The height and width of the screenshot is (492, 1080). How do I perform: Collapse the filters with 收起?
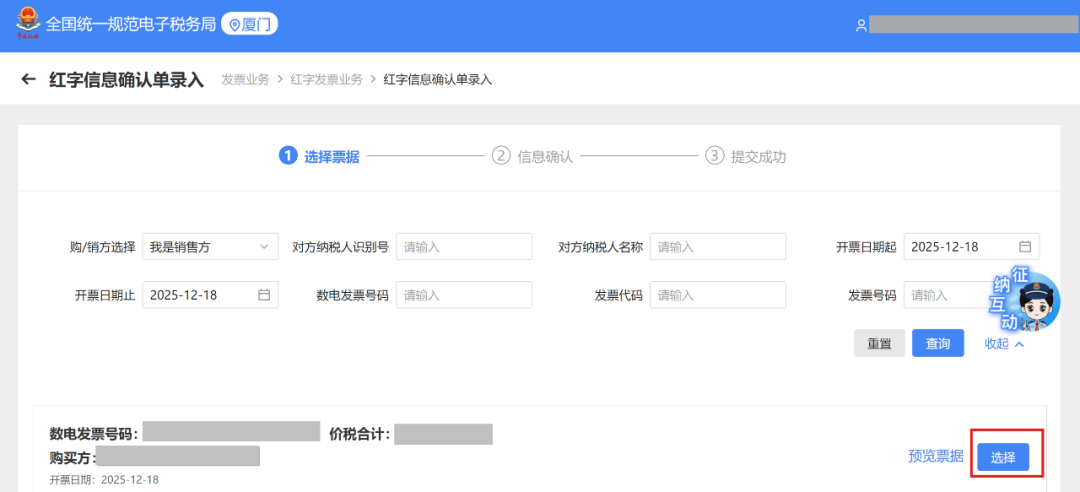point(1004,343)
